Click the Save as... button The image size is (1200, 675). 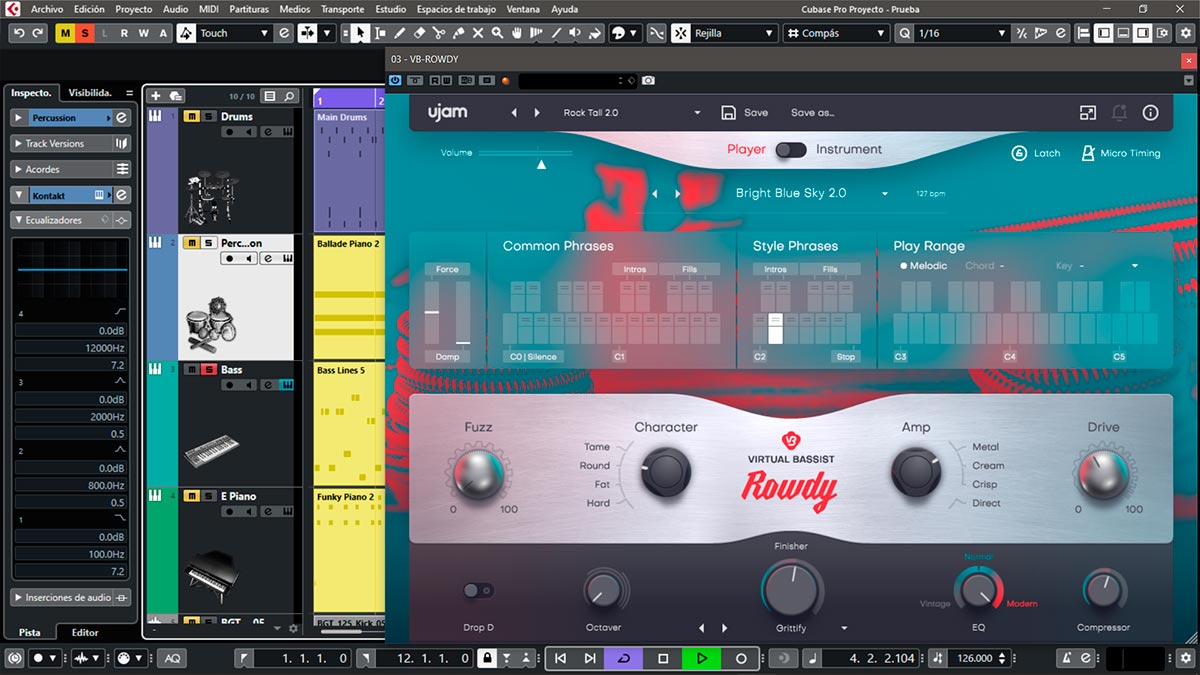tap(812, 113)
